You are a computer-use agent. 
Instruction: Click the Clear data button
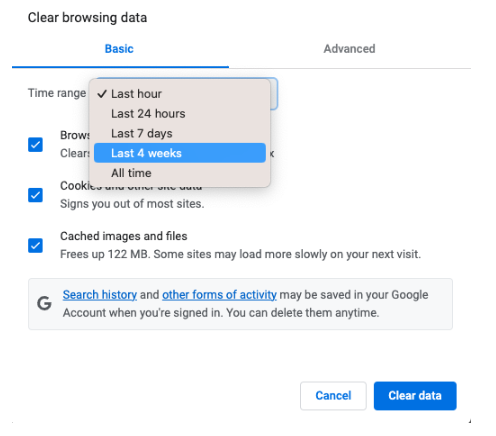point(415,396)
